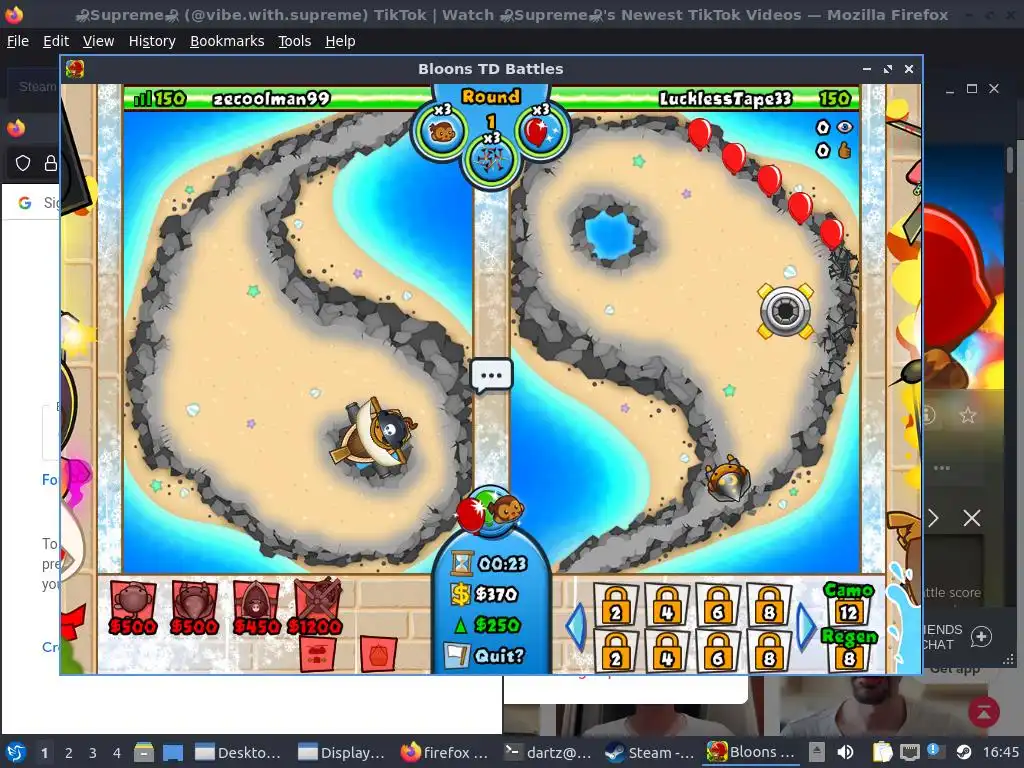Click bottom-row locked bloon slot 4
Viewport: 1024px width, 768px height.
click(667, 651)
